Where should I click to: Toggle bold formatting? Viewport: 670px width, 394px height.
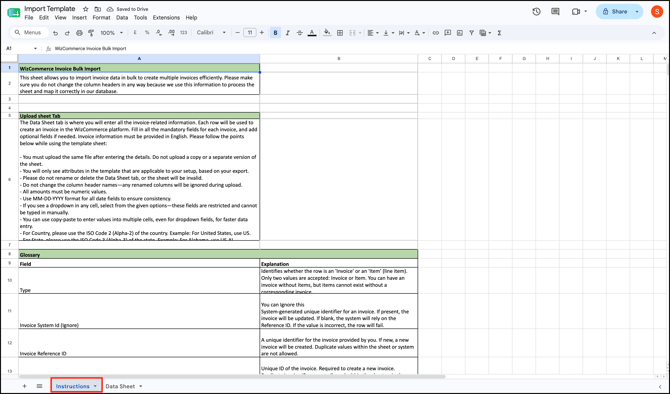click(276, 33)
